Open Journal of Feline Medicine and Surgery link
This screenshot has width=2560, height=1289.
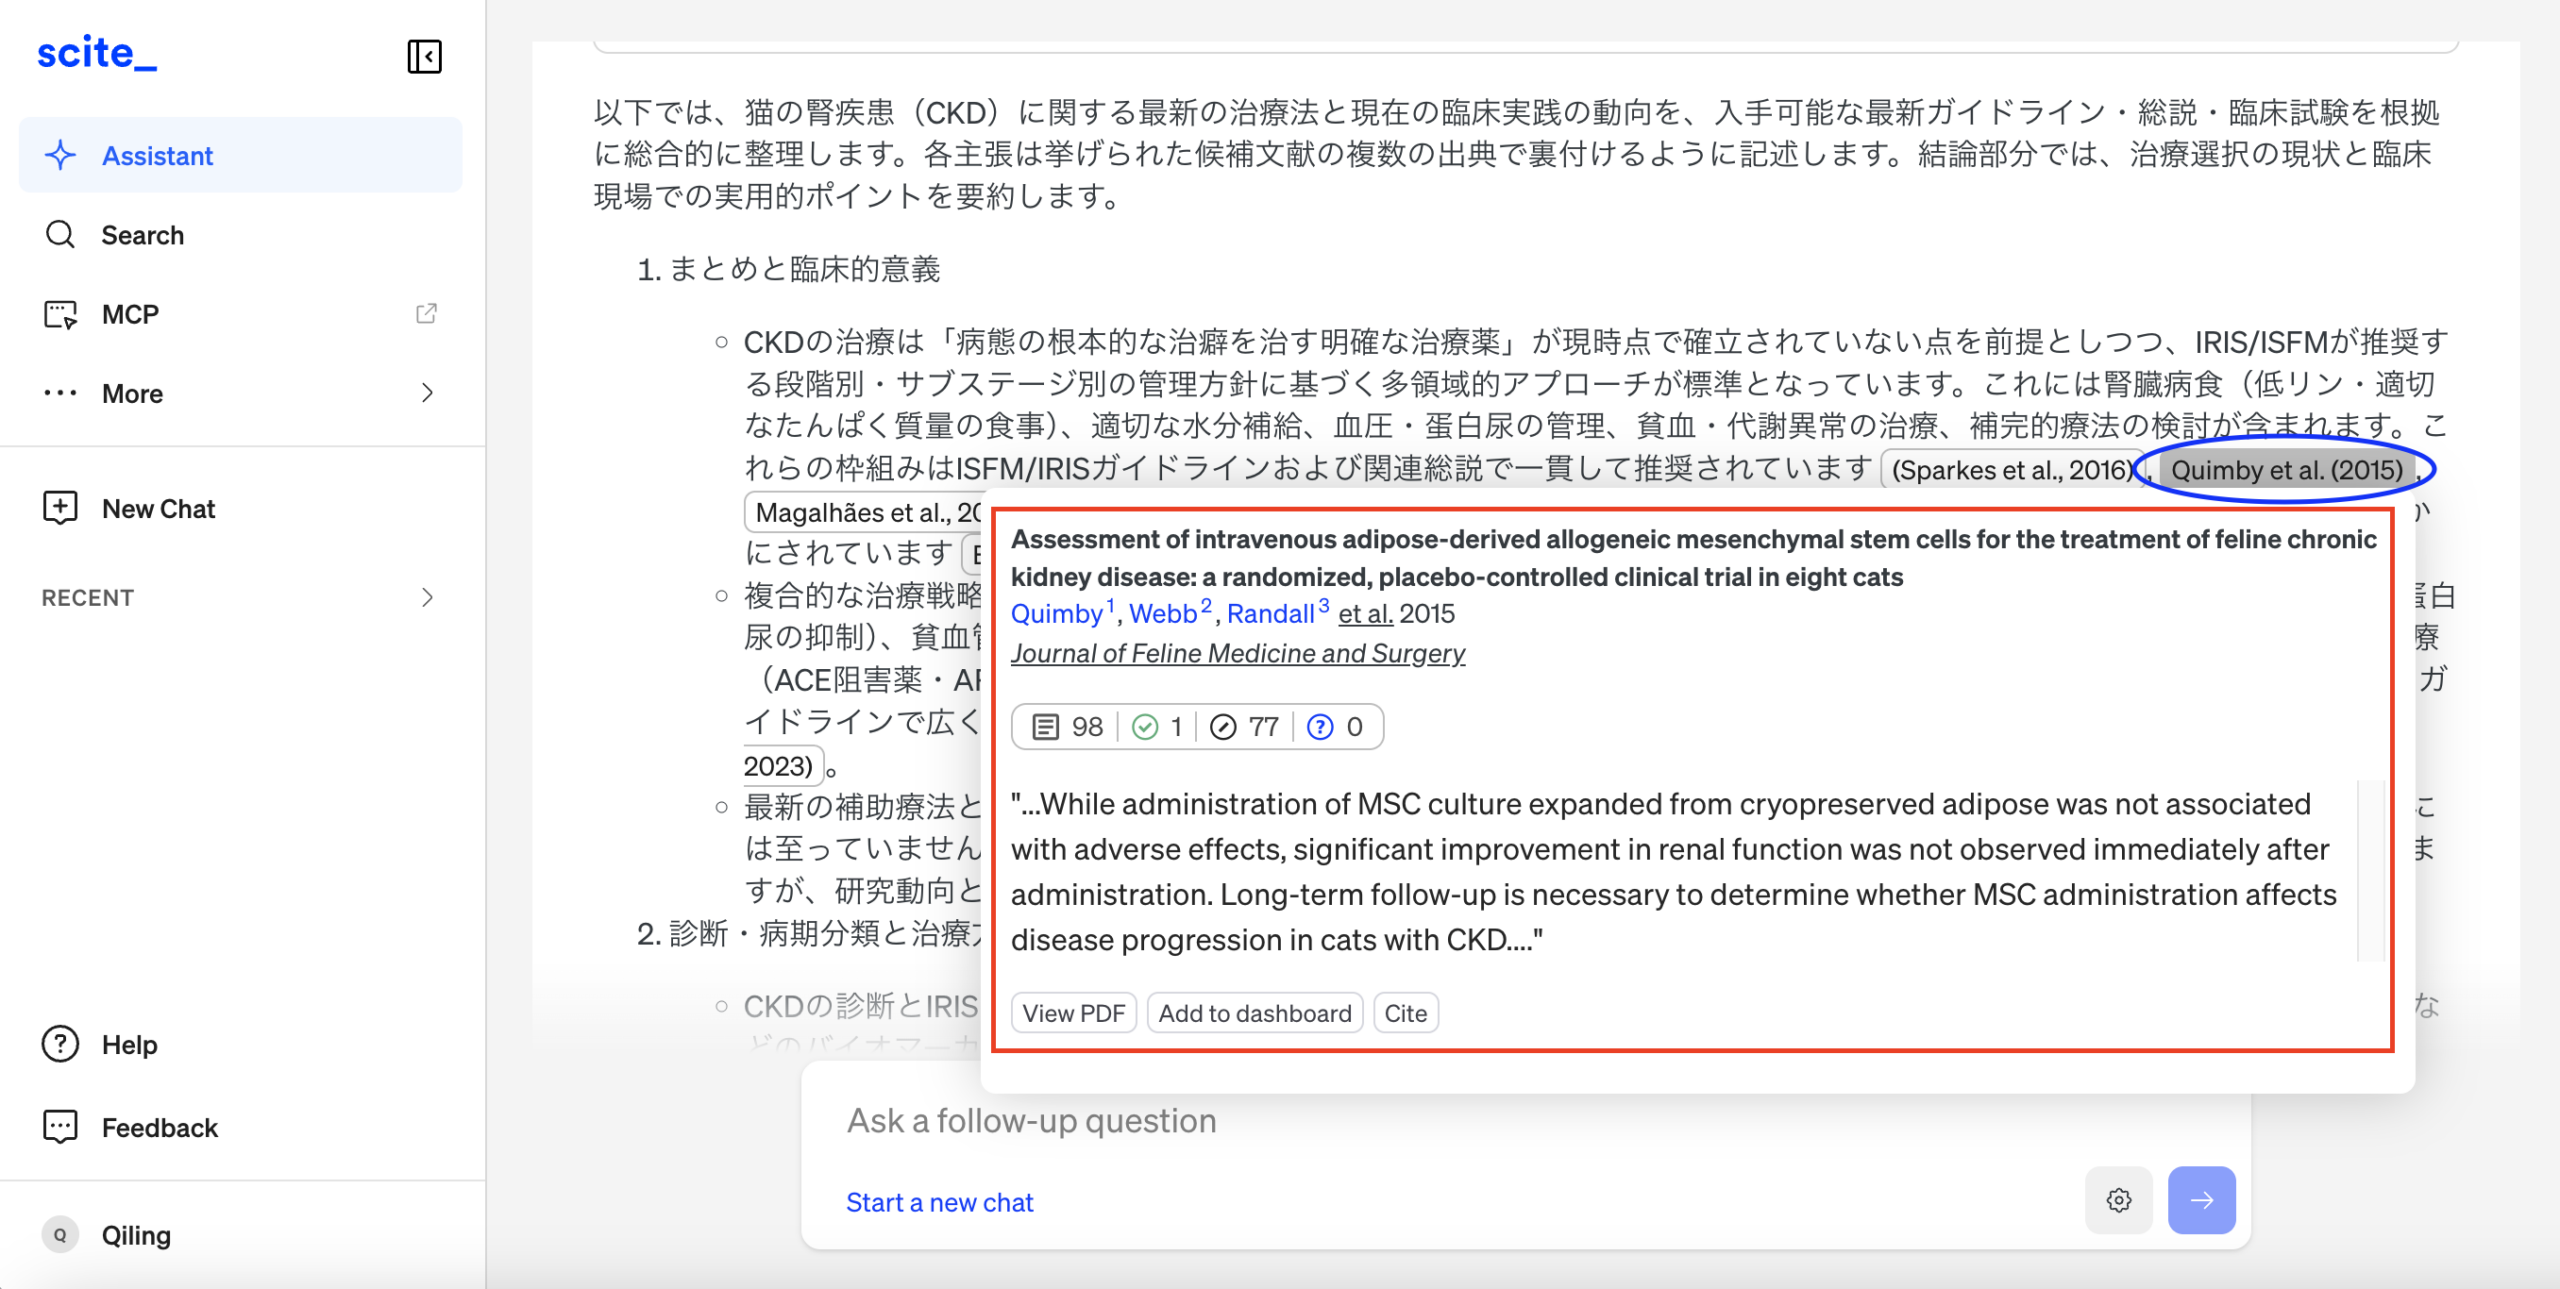[1237, 653]
